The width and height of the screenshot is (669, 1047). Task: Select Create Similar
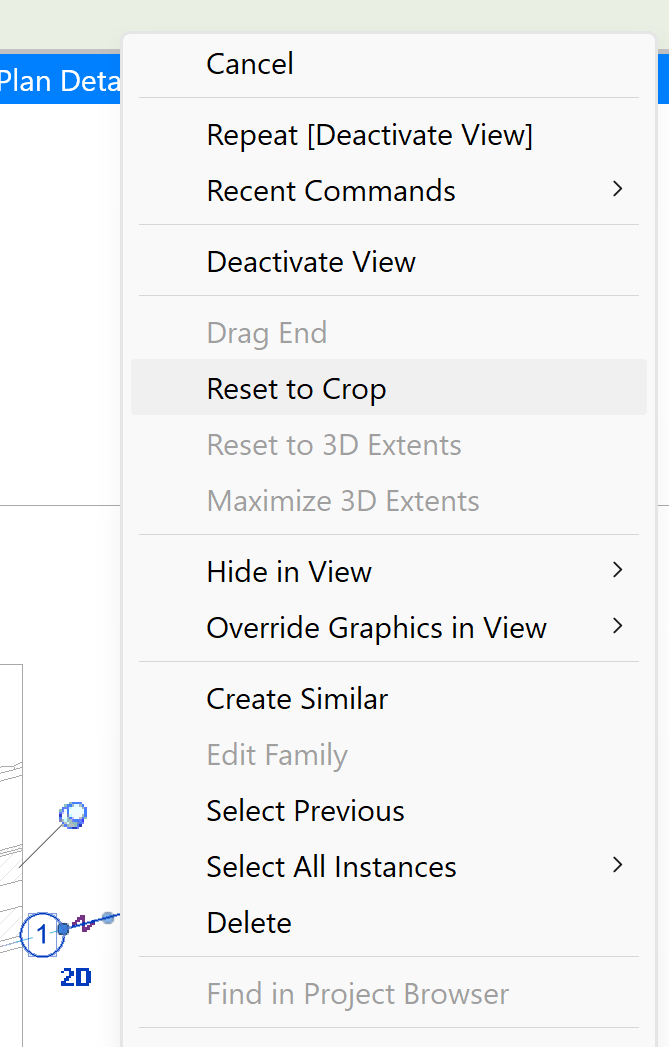(x=296, y=698)
